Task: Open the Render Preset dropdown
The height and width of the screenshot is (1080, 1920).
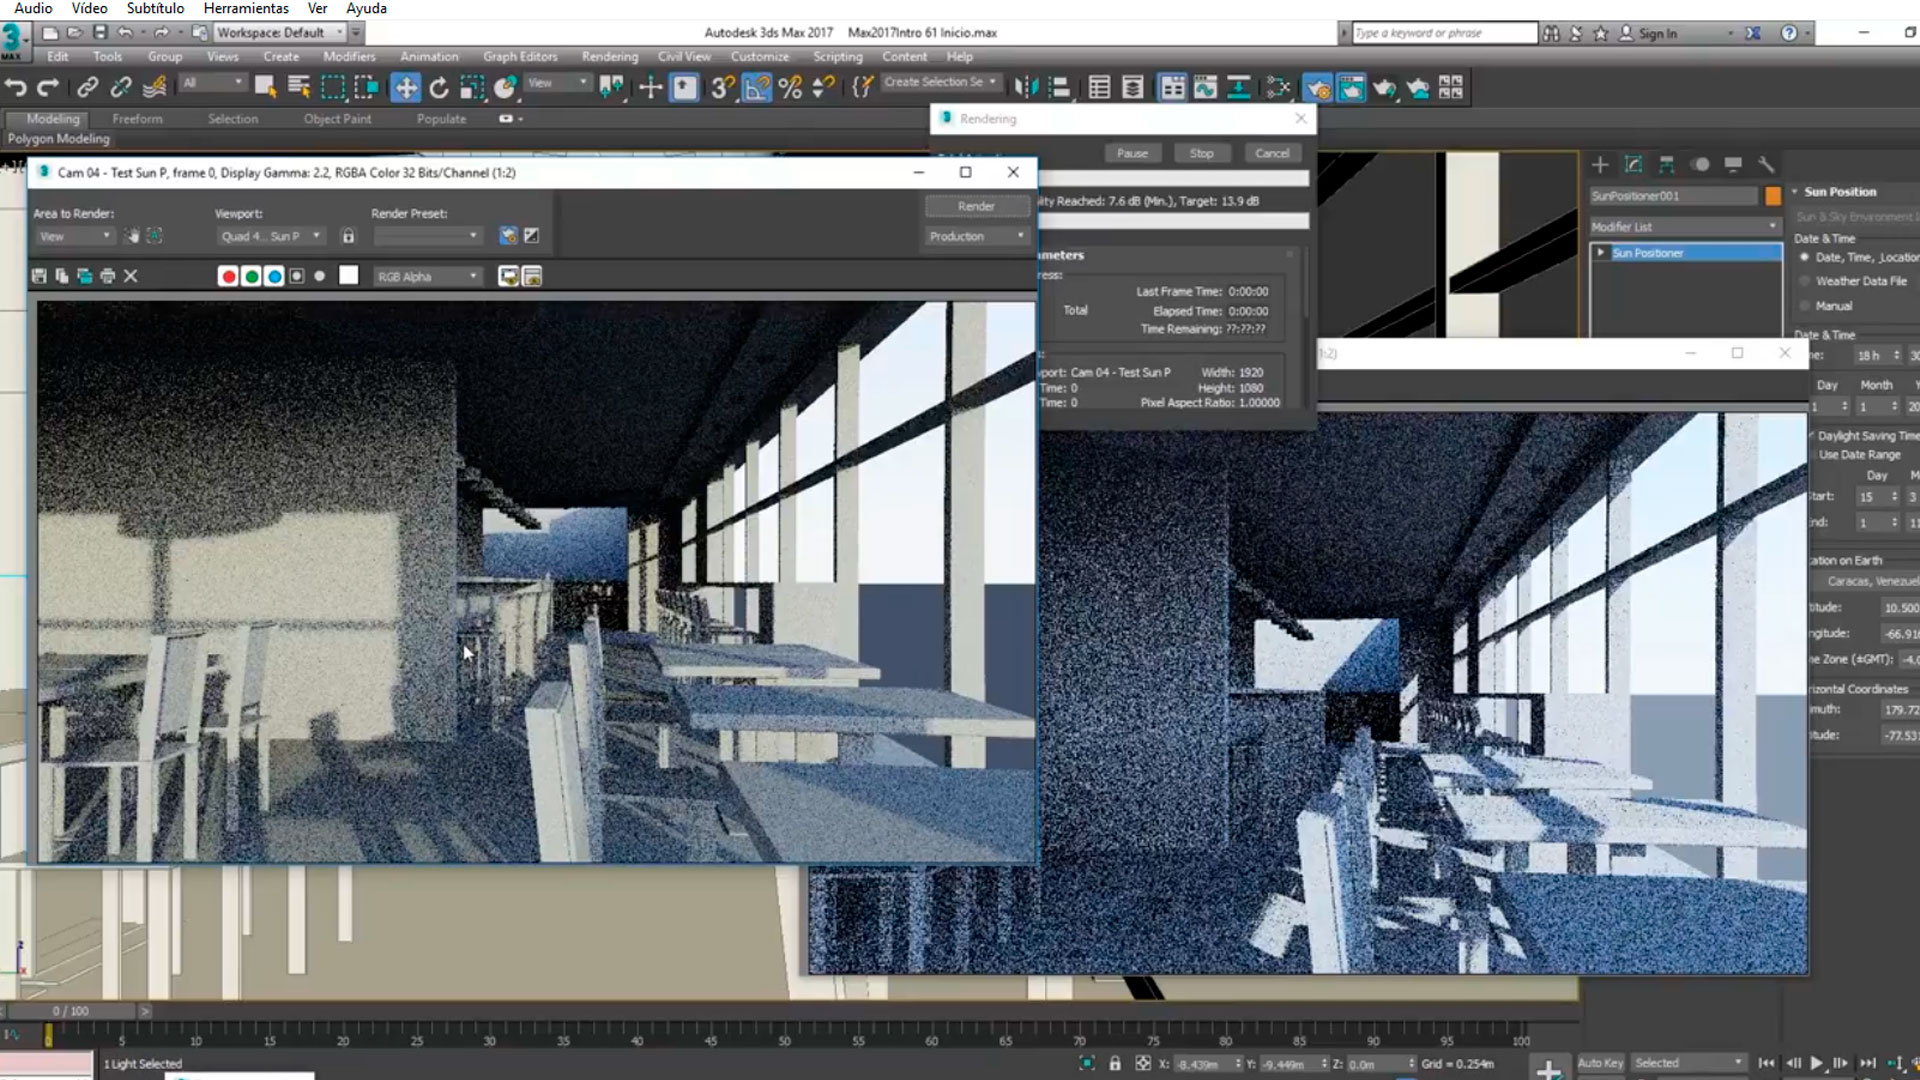Action: coord(427,236)
